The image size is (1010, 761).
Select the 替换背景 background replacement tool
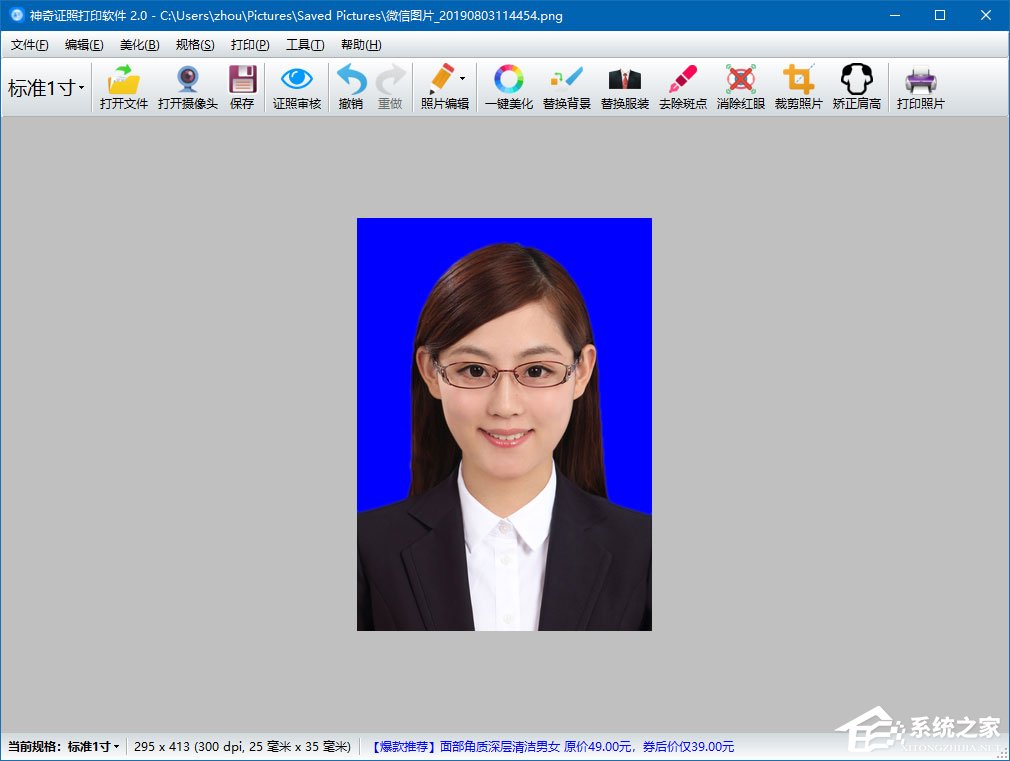565,86
